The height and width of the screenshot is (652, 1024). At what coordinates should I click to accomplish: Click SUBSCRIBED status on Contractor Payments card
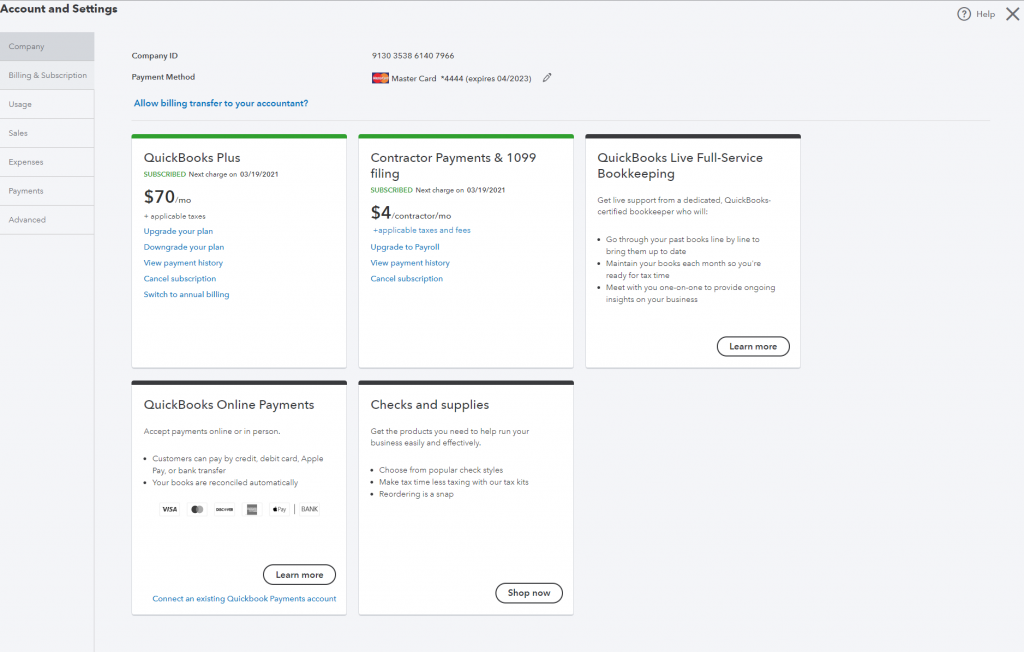pos(391,190)
